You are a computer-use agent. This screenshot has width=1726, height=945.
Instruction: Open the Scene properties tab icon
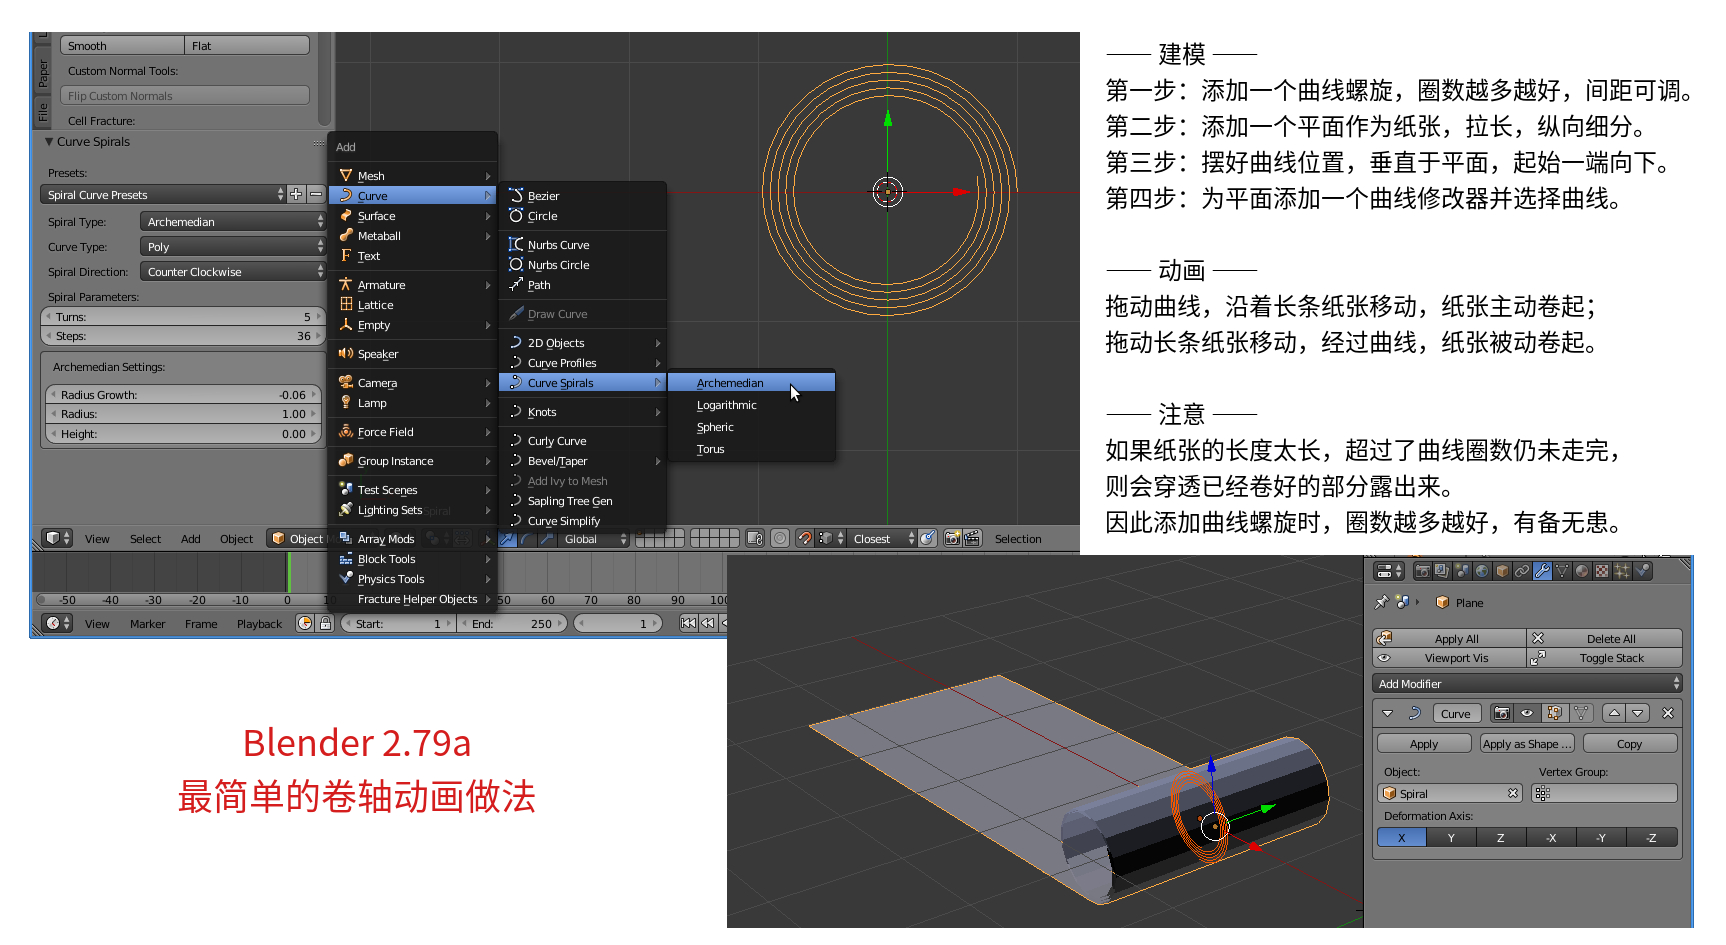tap(1462, 571)
